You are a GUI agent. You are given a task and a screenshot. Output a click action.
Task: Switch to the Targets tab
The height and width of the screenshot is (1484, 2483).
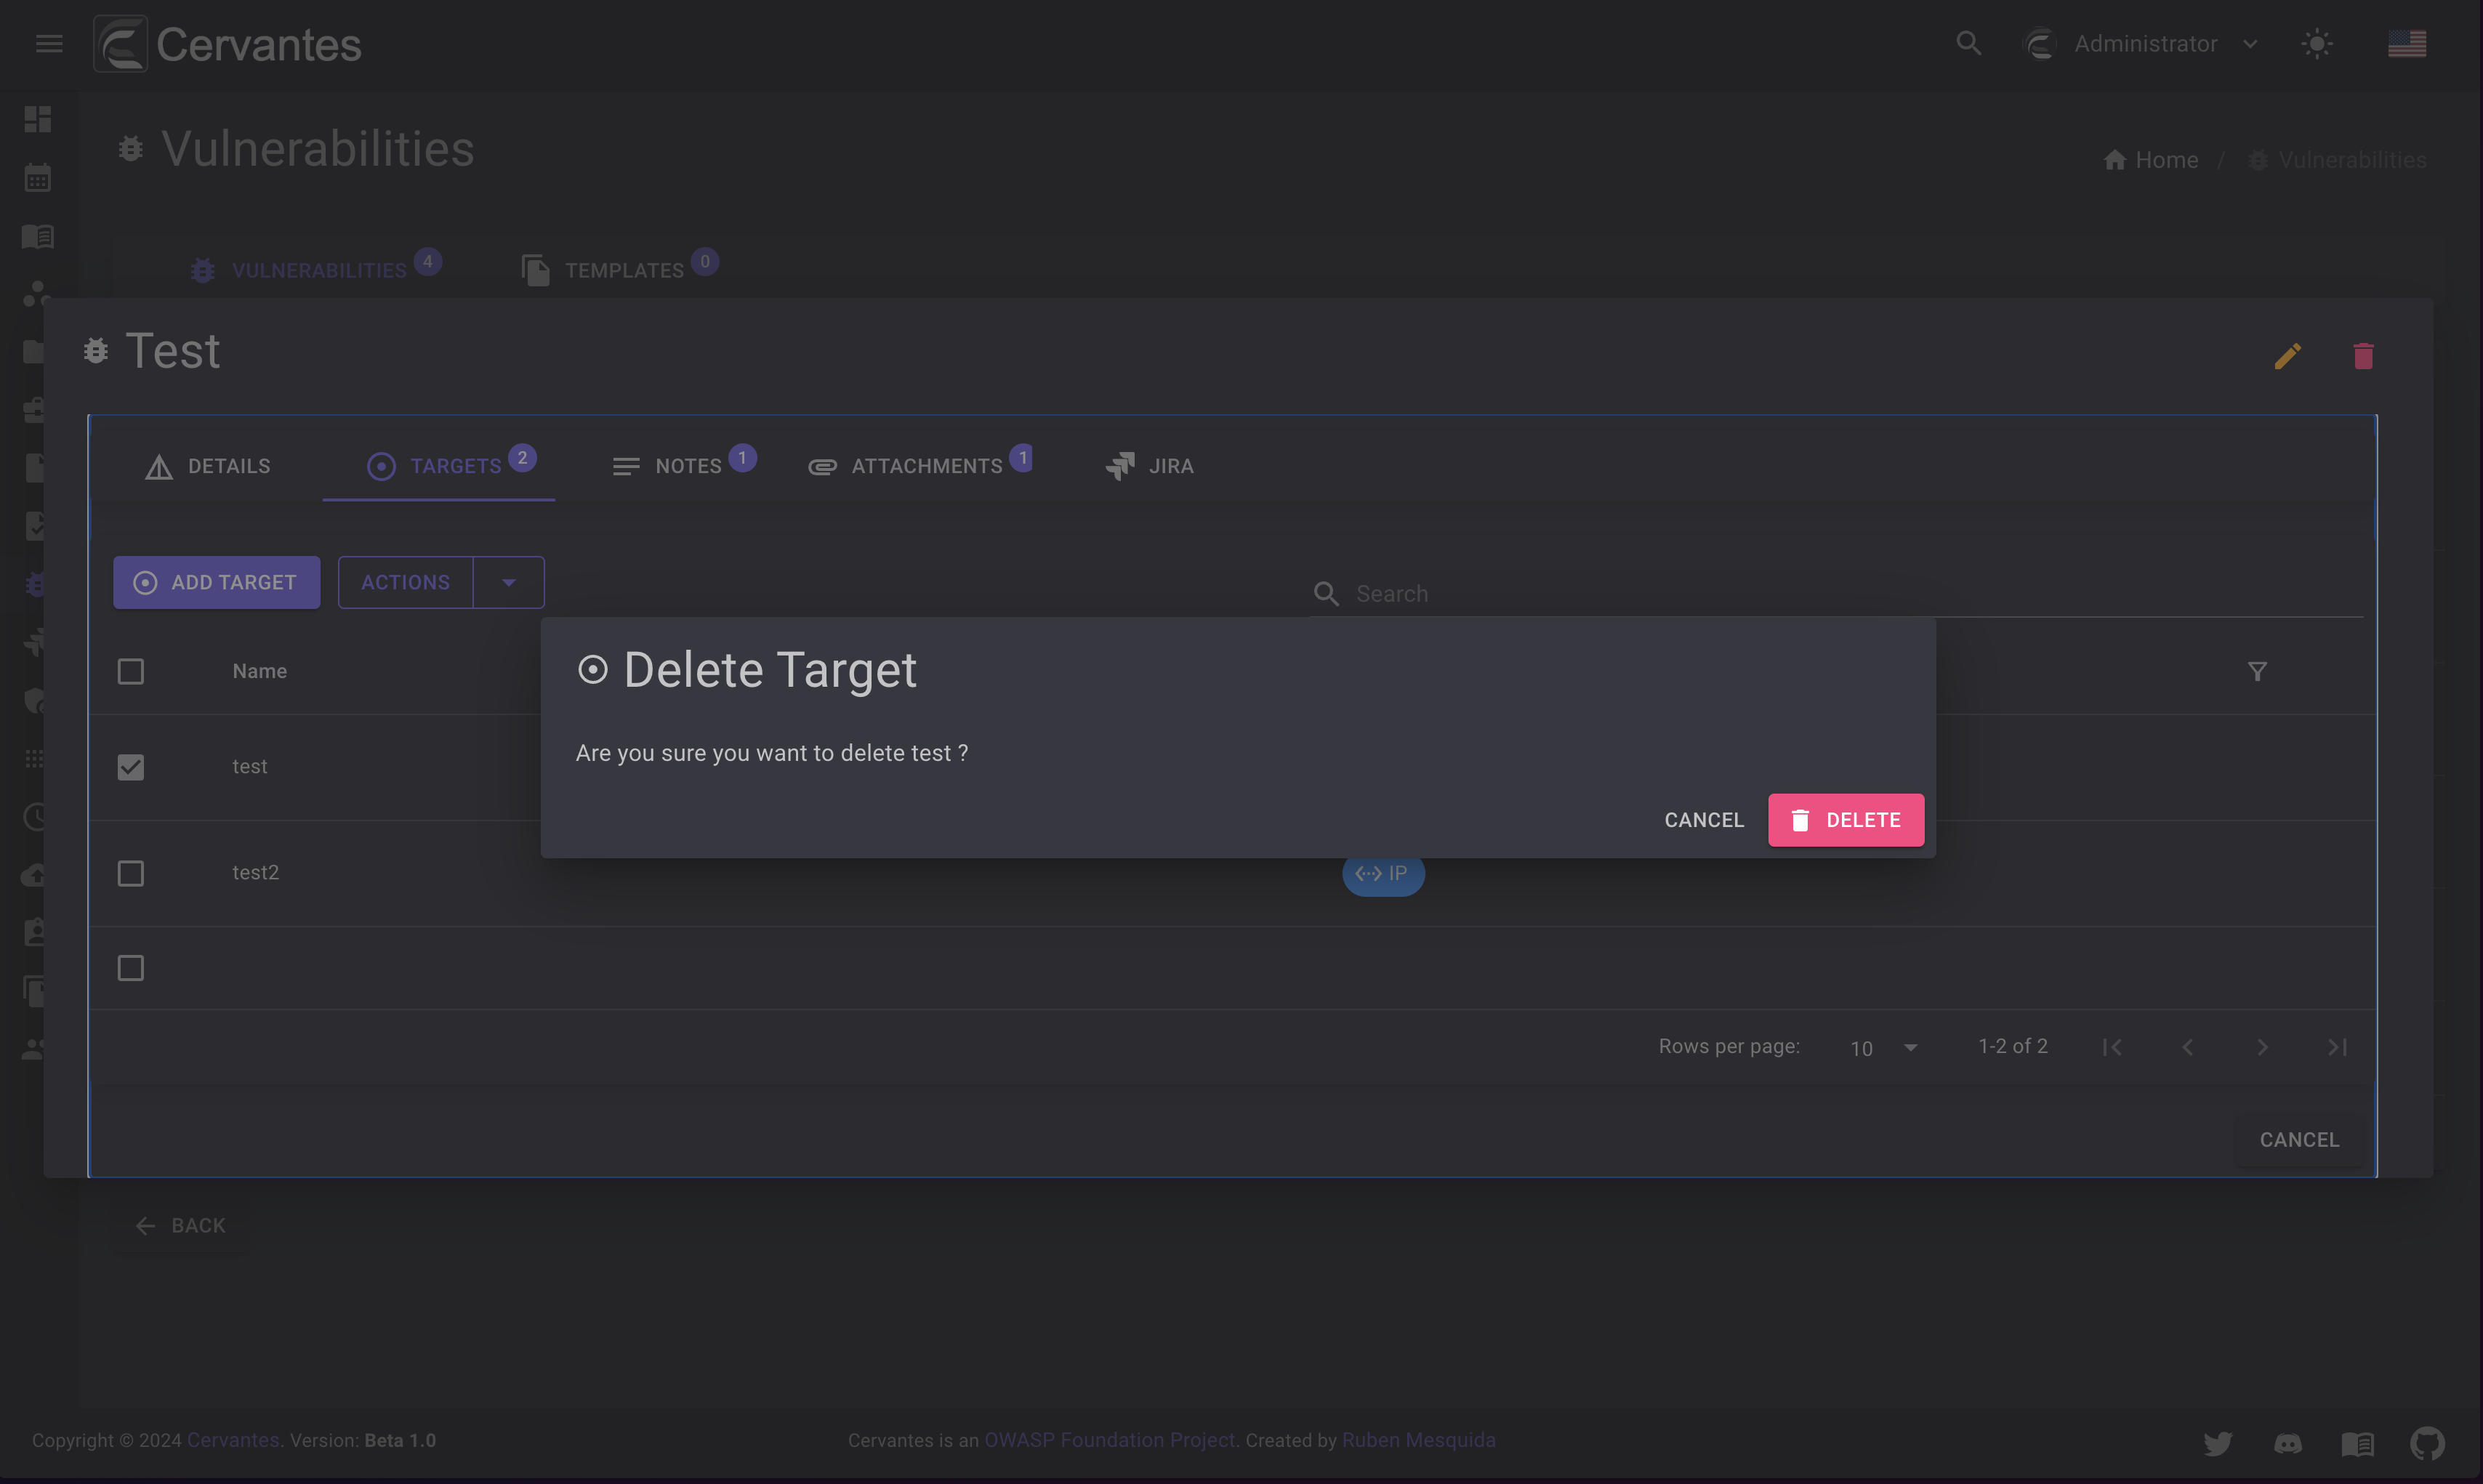439,466
